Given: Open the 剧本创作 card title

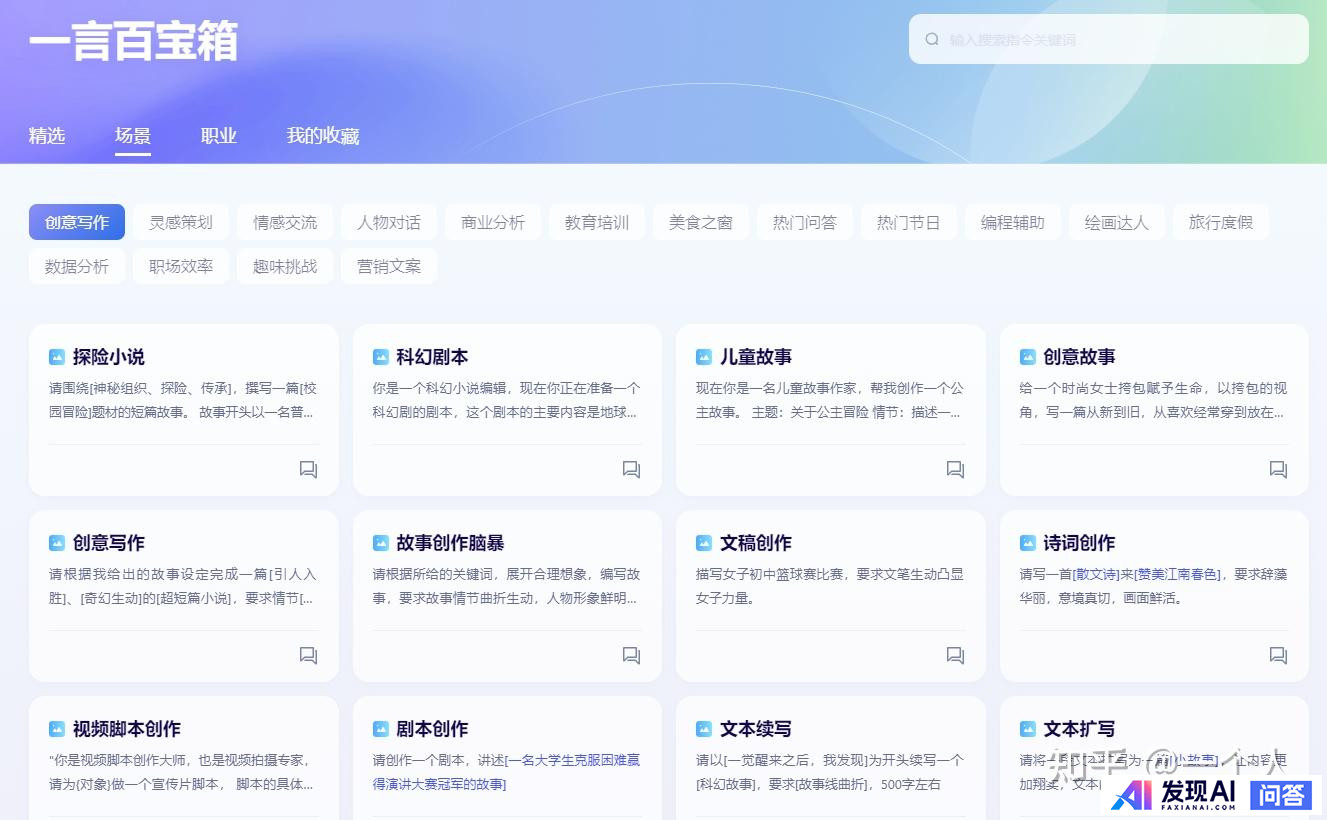Looking at the screenshot, I should tap(432, 729).
